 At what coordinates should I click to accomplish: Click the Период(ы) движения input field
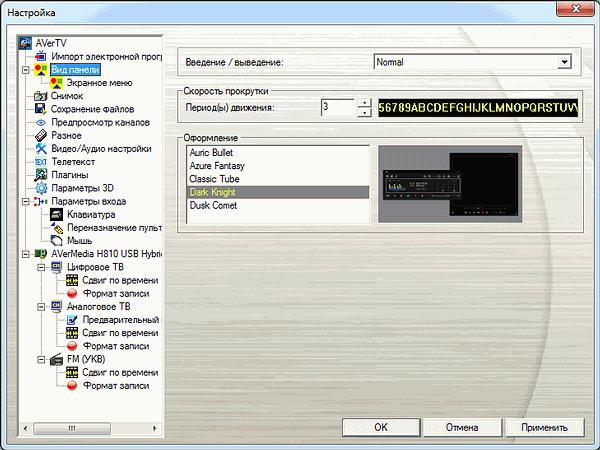(x=338, y=108)
